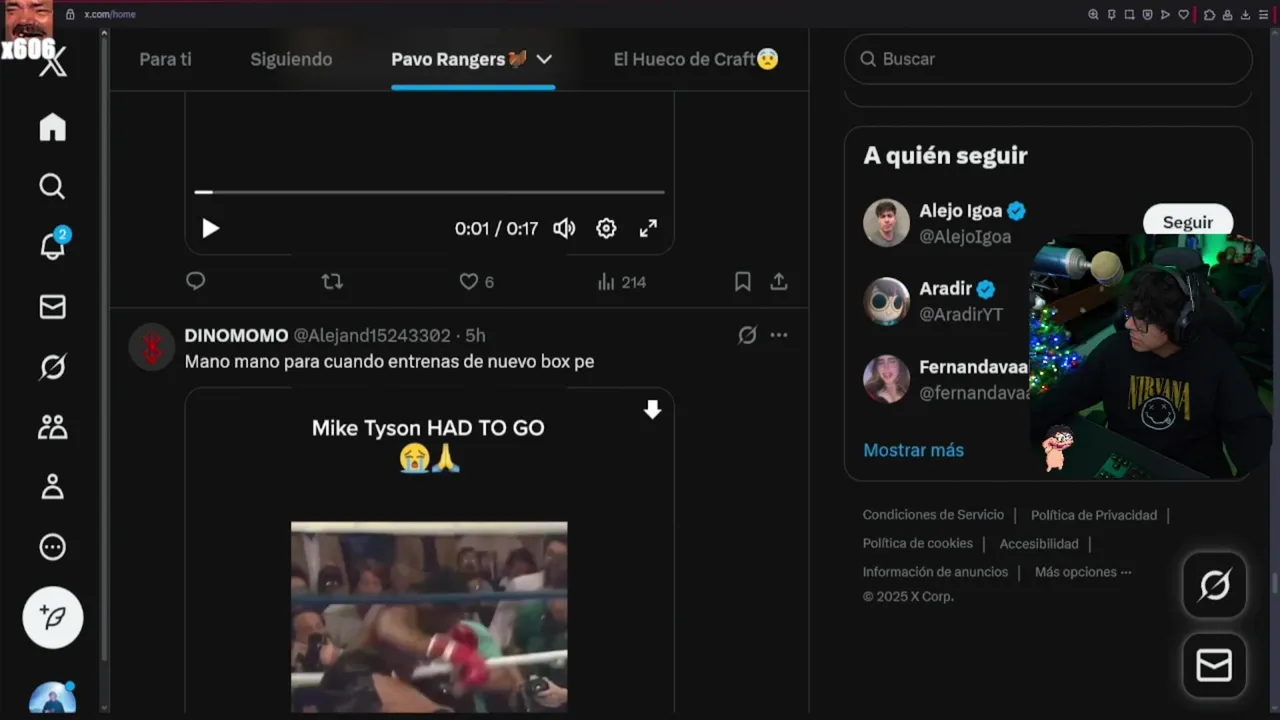Open Messages envelope in the left sidebar
The height and width of the screenshot is (720, 1280).
coord(52,307)
